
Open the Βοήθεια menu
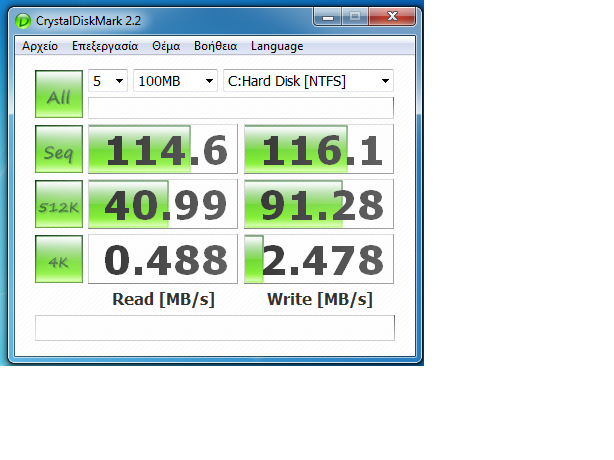215,46
